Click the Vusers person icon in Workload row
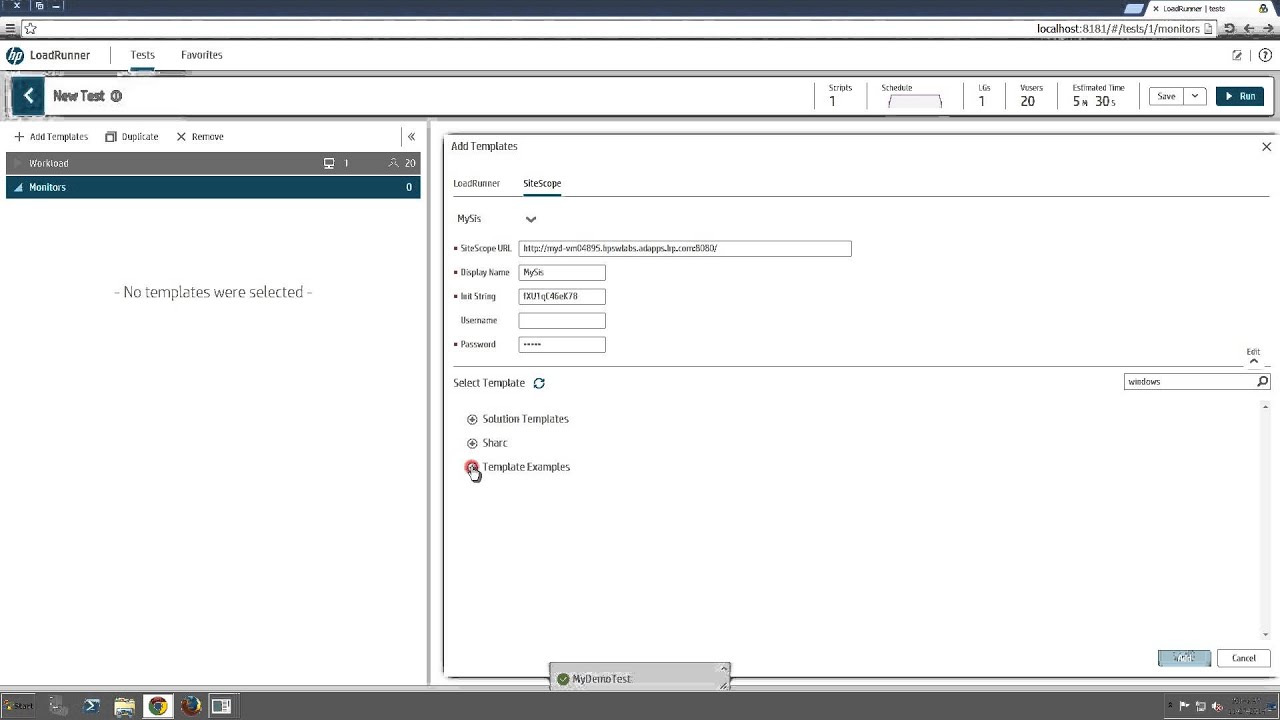 pyautogui.click(x=394, y=163)
